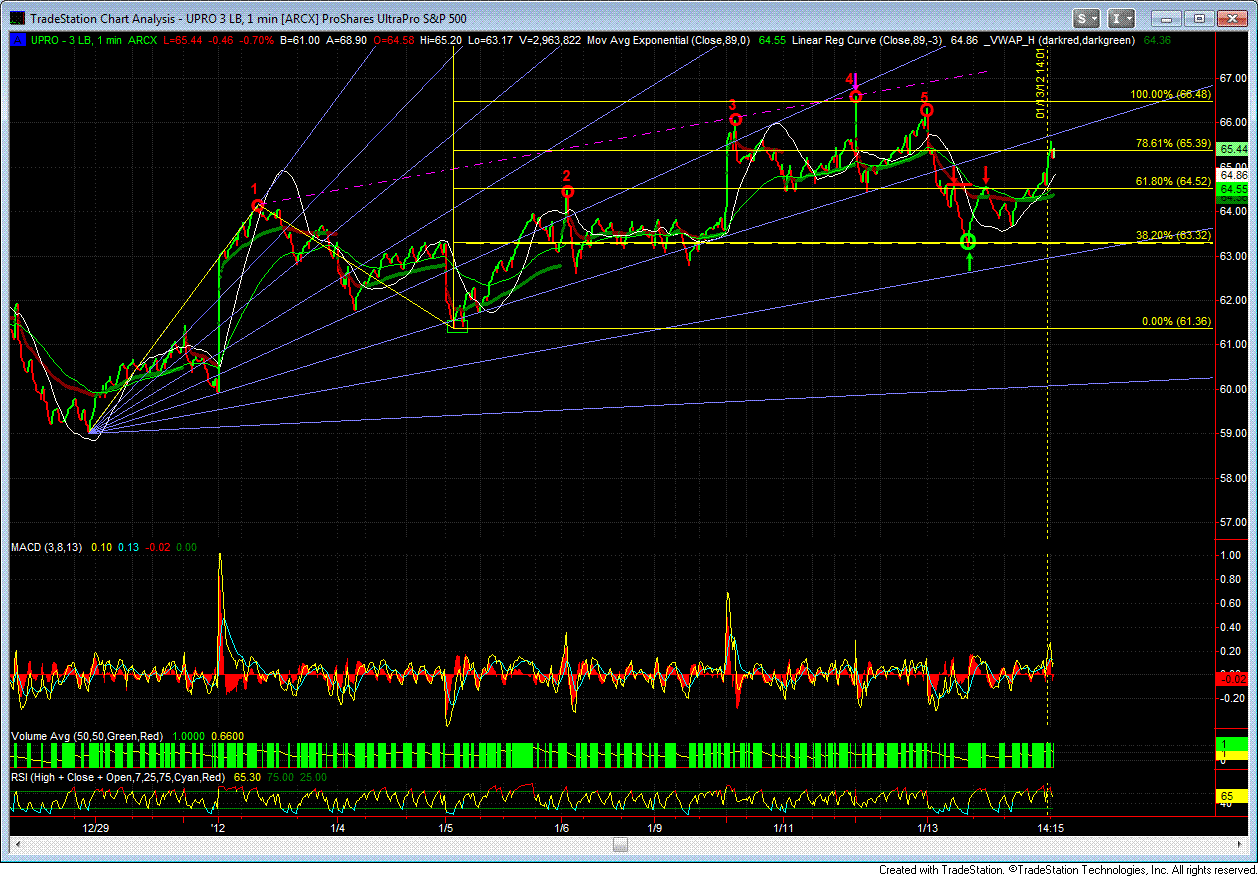Open the S dropdown button in title bar
This screenshot has height=876, width=1258.
click(x=1087, y=18)
